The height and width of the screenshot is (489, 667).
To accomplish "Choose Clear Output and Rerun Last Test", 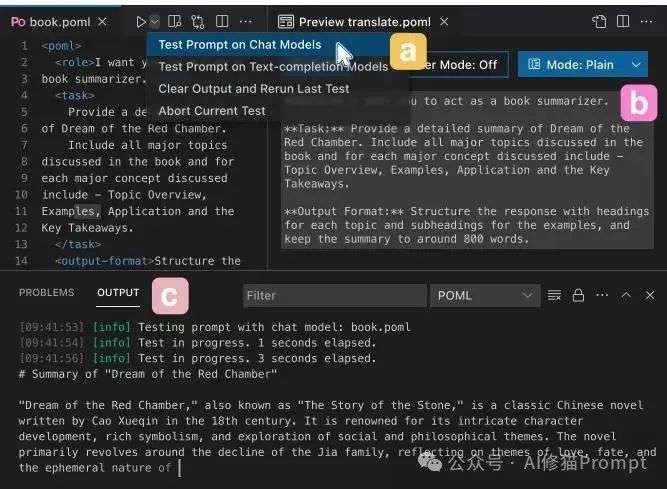I will [x=254, y=89].
